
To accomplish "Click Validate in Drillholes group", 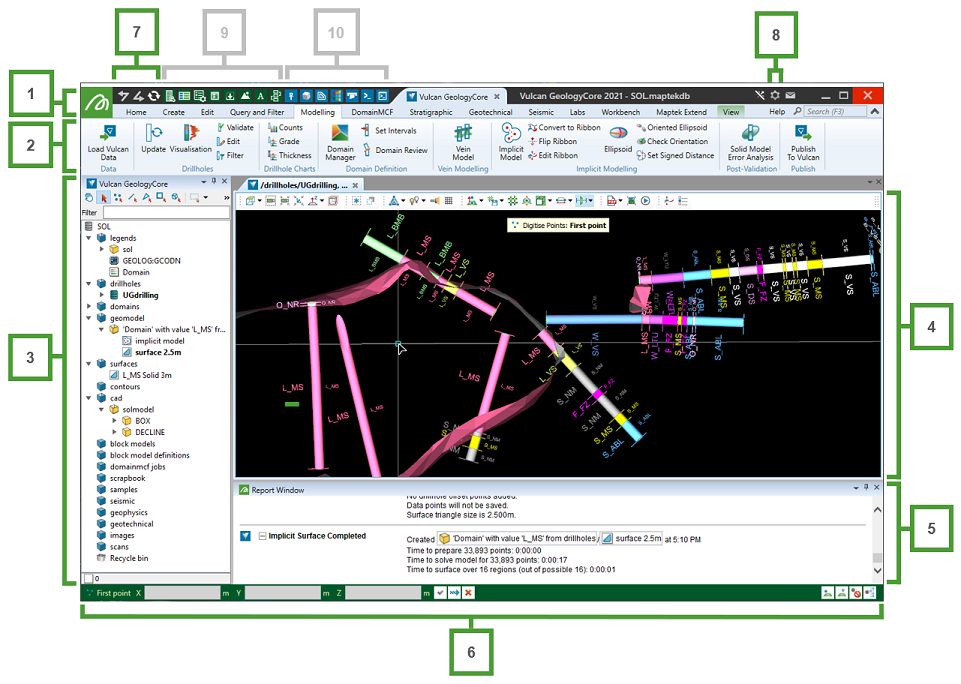I will [235, 127].
